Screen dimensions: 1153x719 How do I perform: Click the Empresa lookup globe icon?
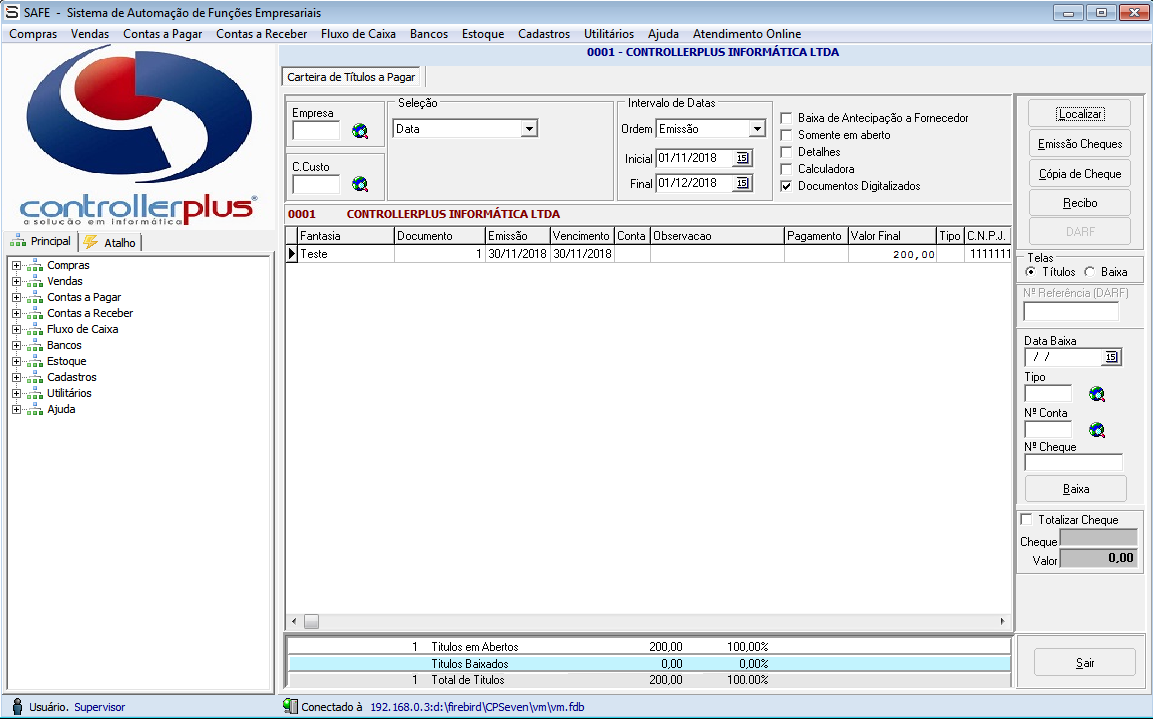[x=360, y=131]
